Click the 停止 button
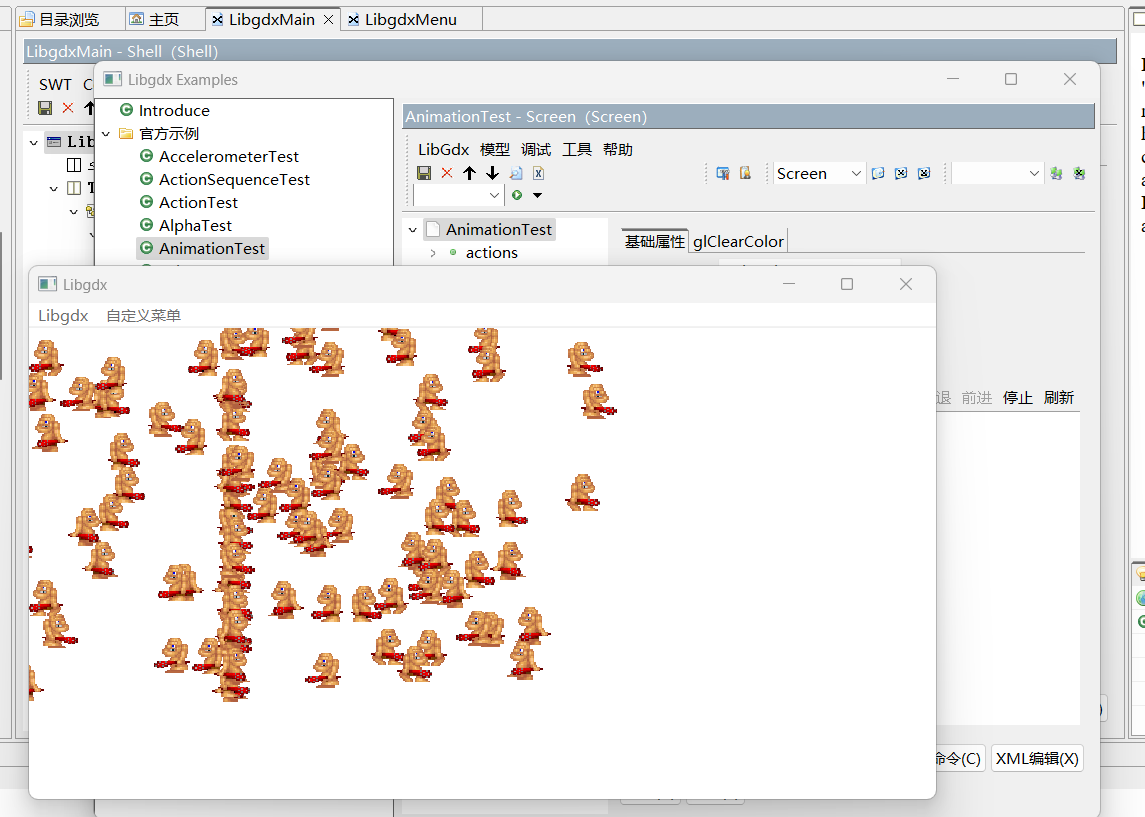This screenshot has width=1145, height=817. (1017, 398)
